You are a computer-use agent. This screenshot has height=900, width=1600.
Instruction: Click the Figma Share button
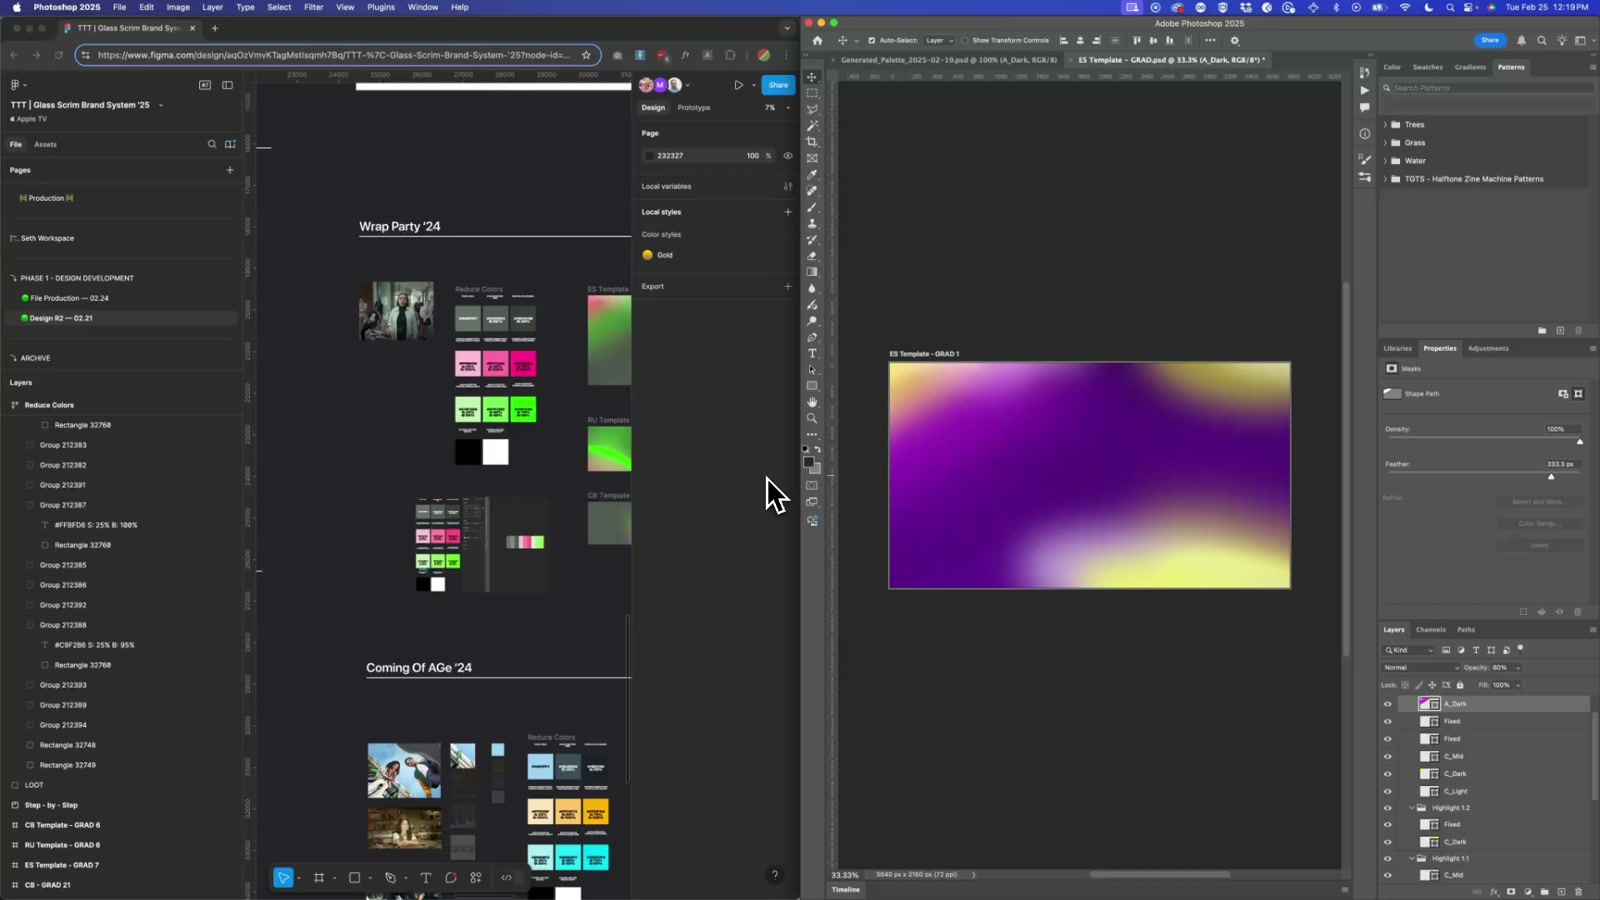778,85
